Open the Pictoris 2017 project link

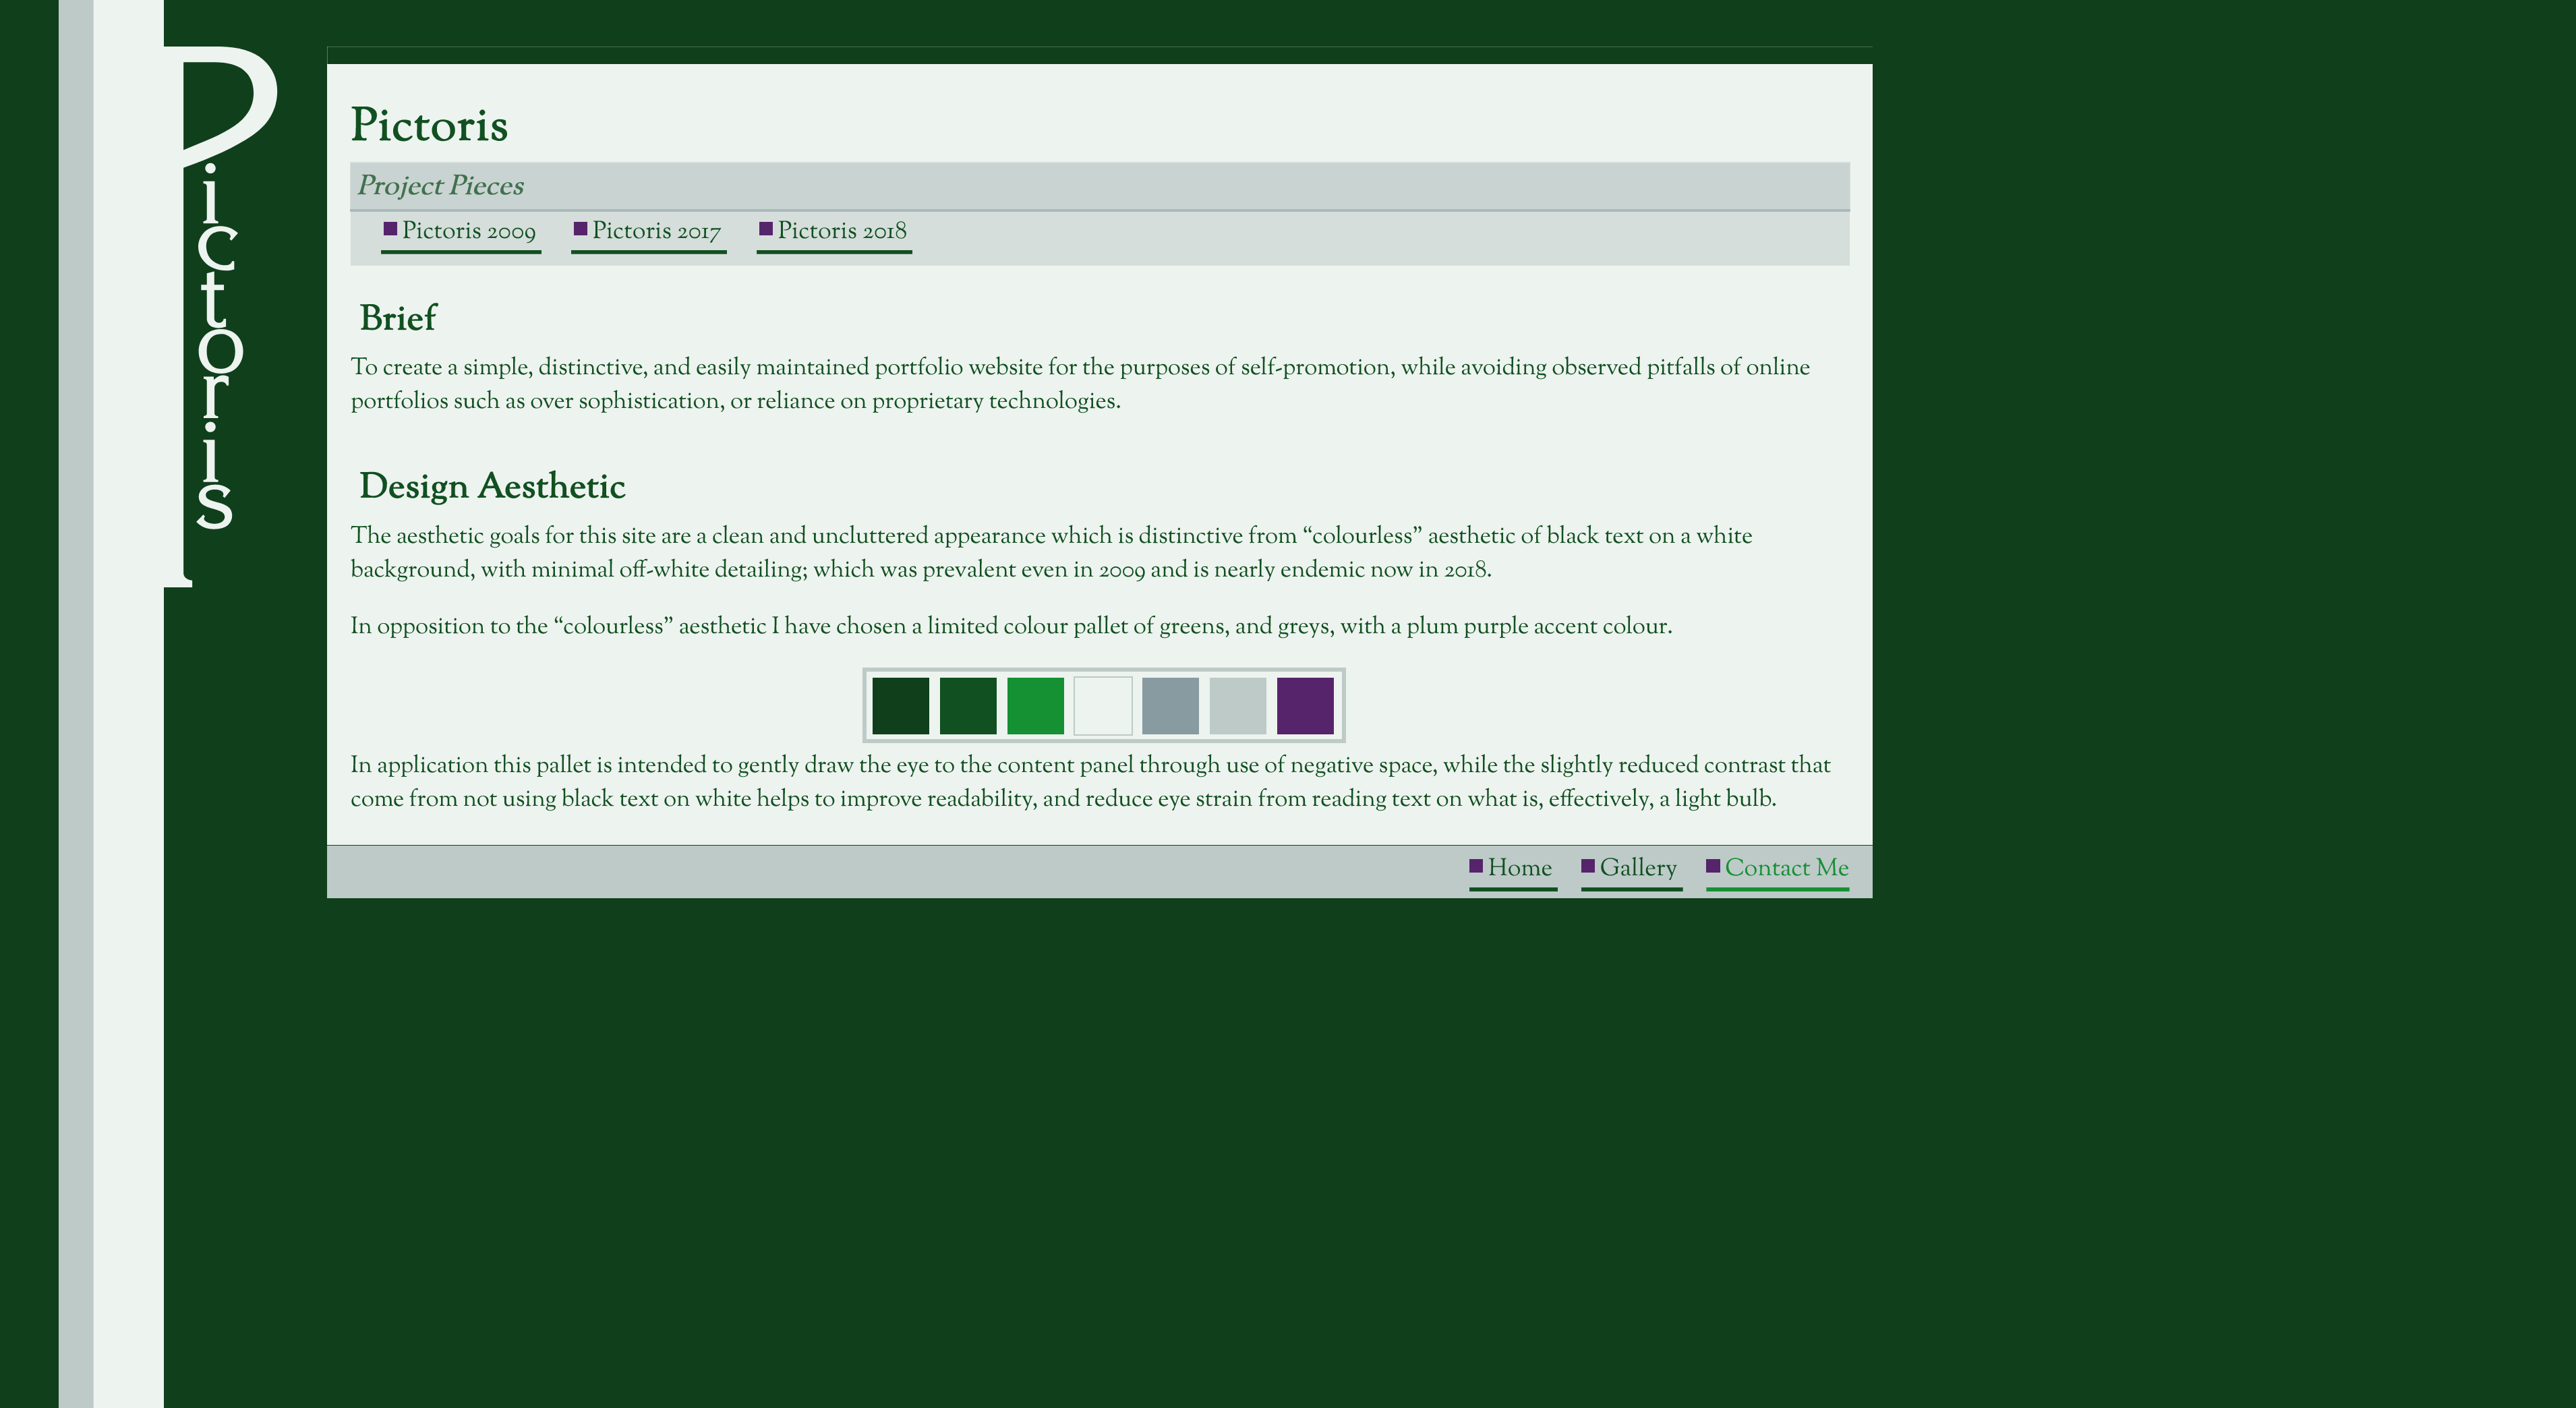pos(656,231)
